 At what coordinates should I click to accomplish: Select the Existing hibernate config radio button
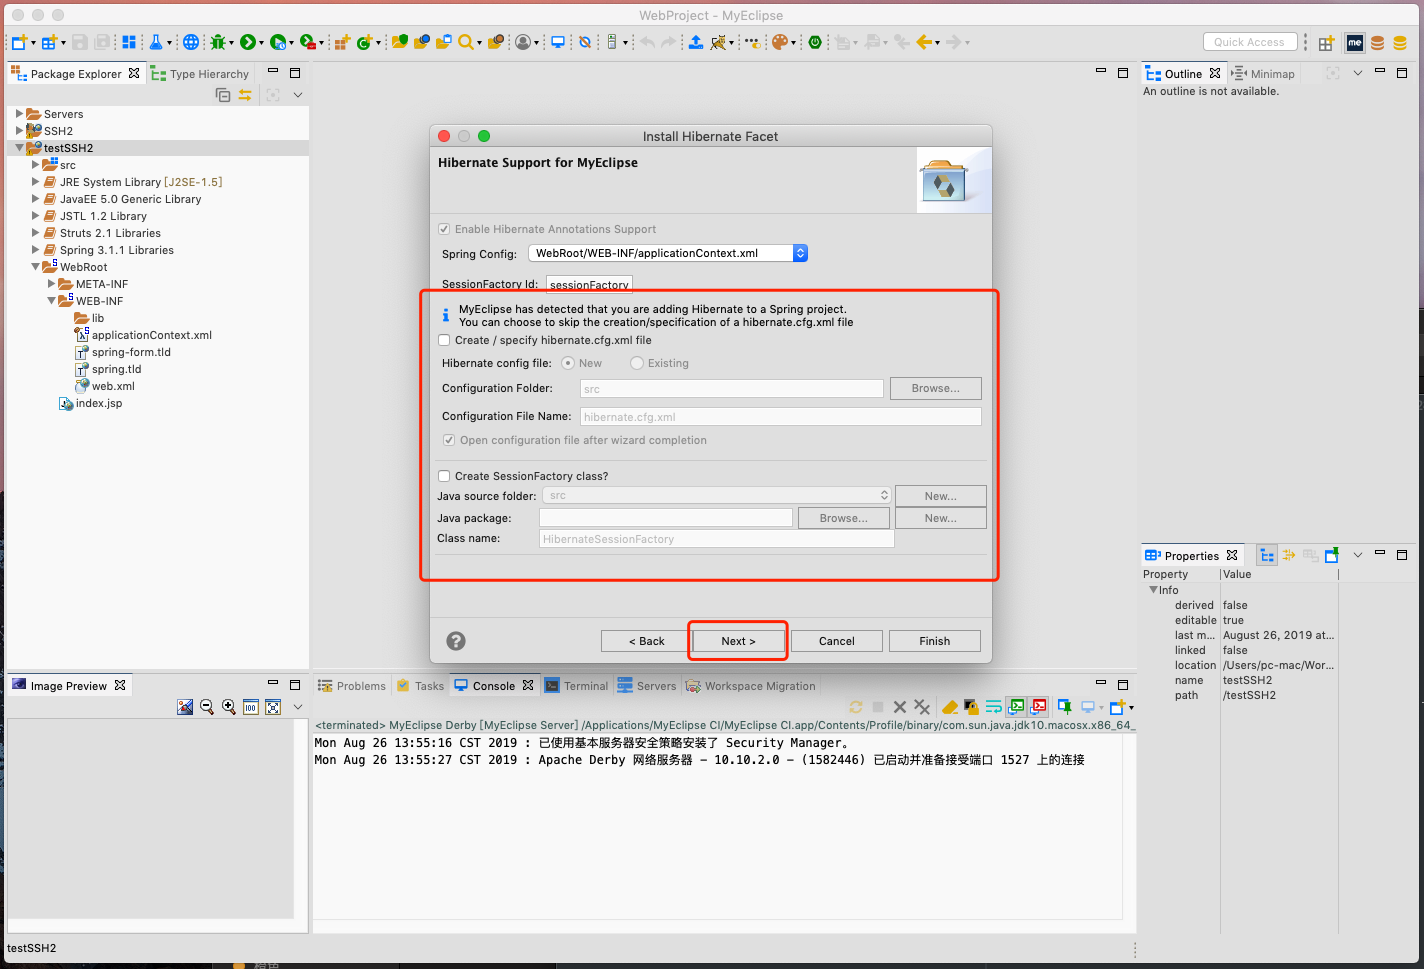click(637, 363)
